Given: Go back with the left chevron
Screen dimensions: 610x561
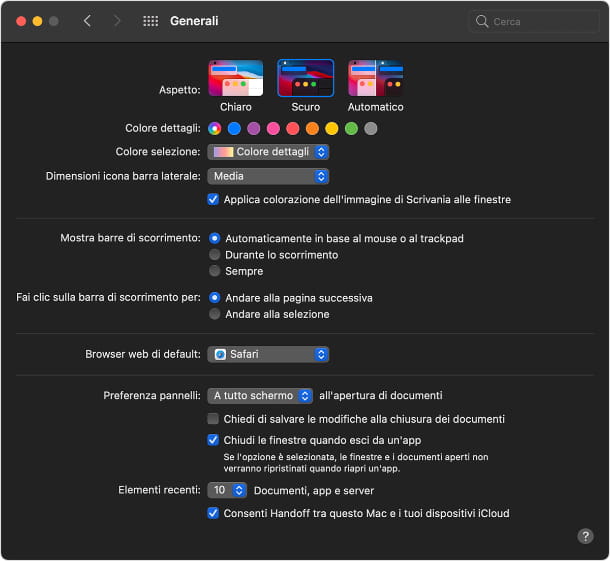Looking at the screenshot, I should [88, 21].
